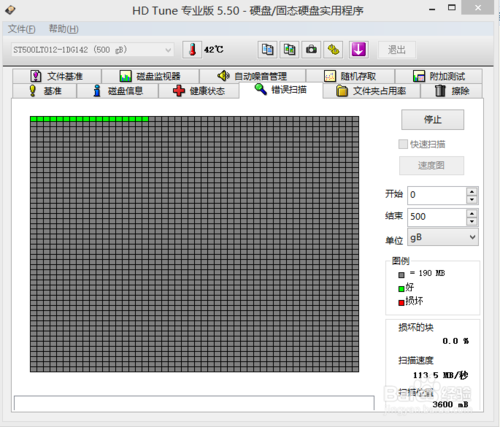Open the 健康状态 tab with red cross
This screenshot has width=500, height=427.
pos(199,91)
